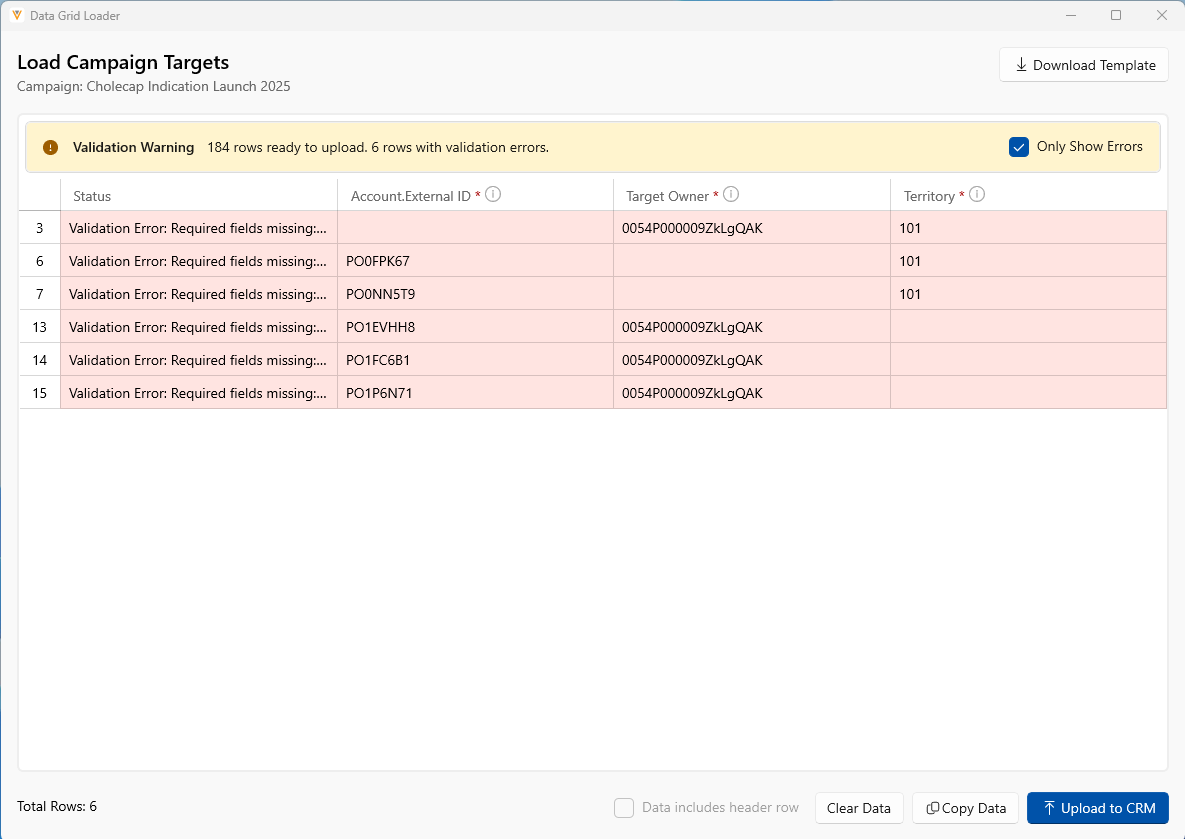The image size is (1185, 839).
Task: Minimize the Data Grid Loader window
Action: [1071, 16]
